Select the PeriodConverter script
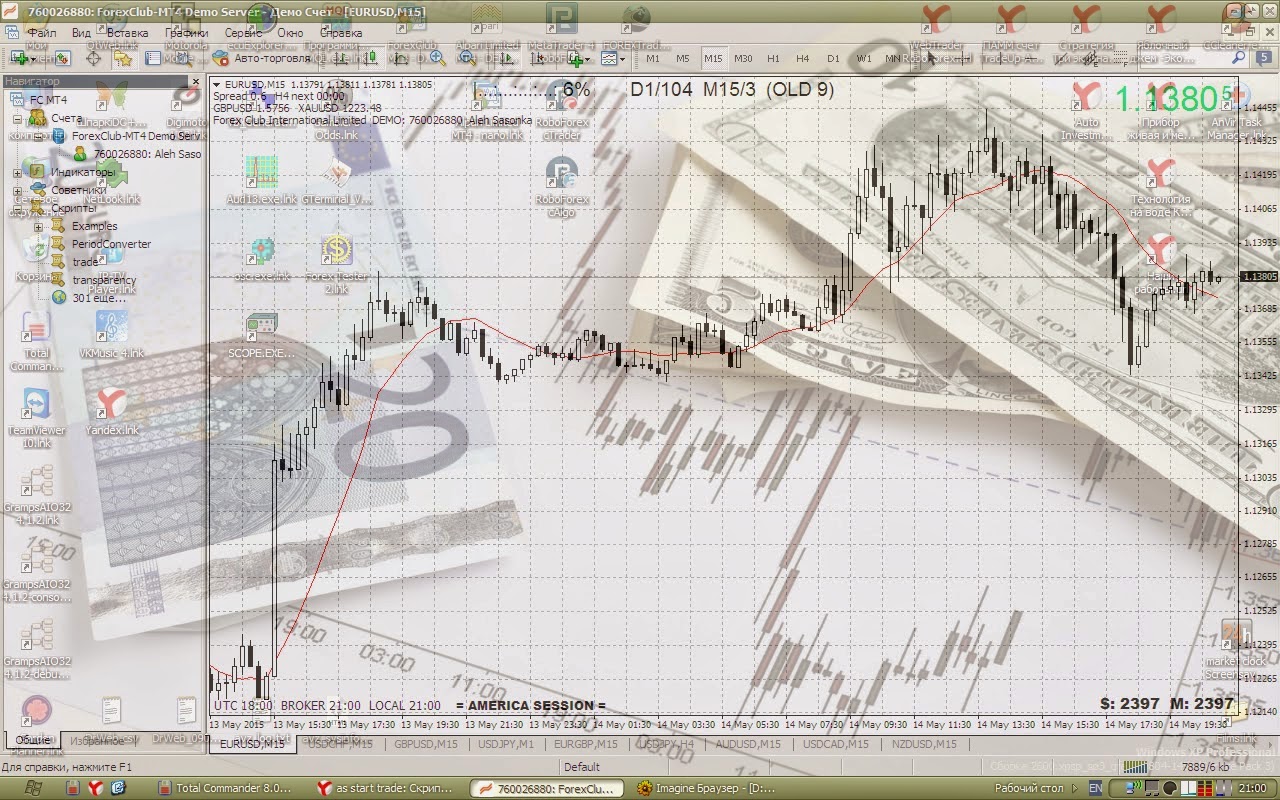 coord(111,244)
